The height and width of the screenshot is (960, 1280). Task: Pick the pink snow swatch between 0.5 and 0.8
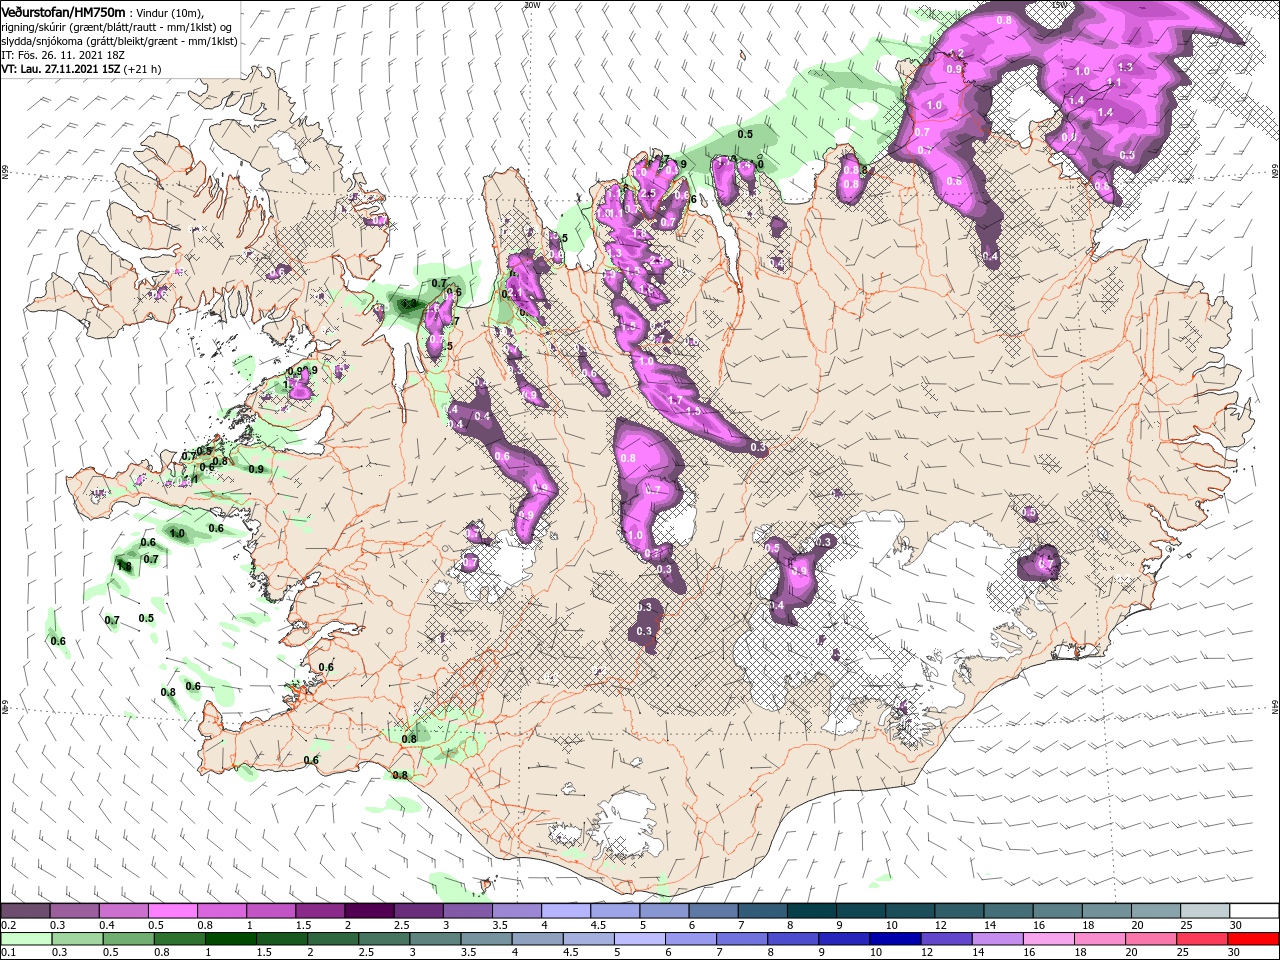(x=173, y=910)
